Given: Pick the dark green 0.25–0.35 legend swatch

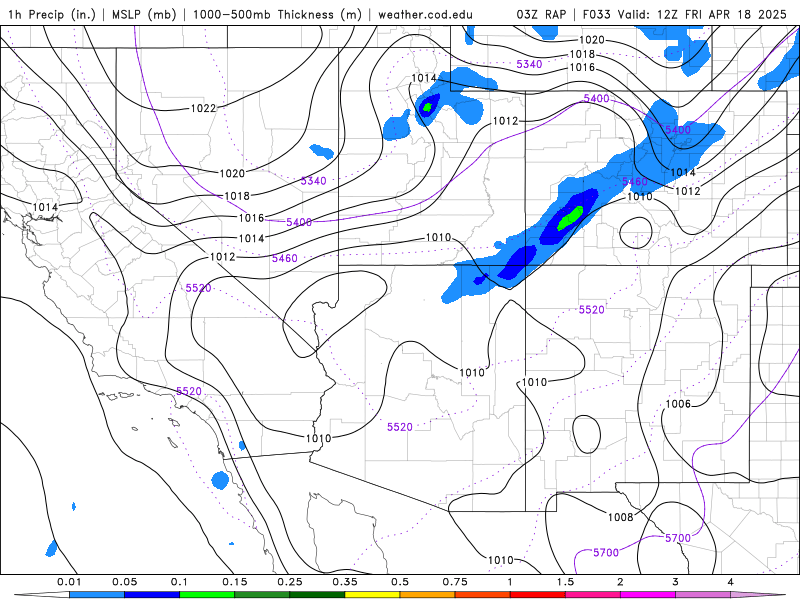Looking at the screenshot, I should [x=317, y=595].
